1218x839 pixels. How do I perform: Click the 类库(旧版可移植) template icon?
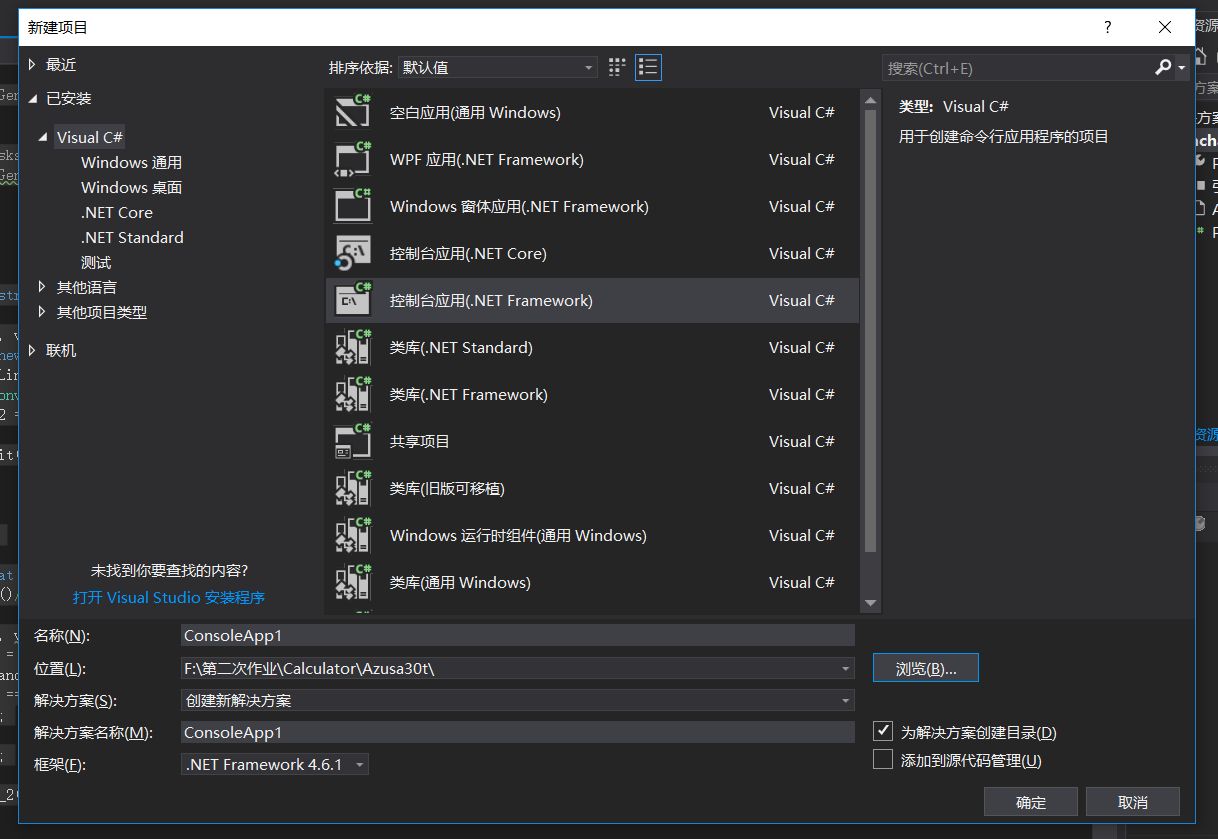point(353,488)
